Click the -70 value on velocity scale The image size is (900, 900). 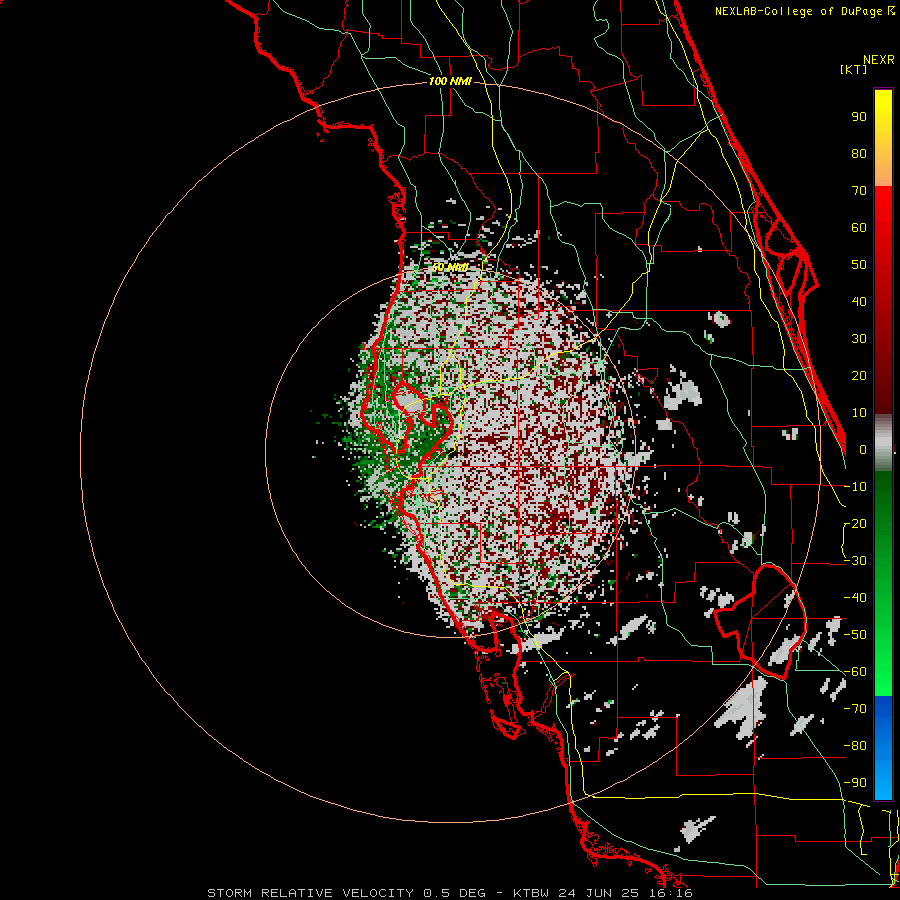pyautogui.click(x=855, y=709)
